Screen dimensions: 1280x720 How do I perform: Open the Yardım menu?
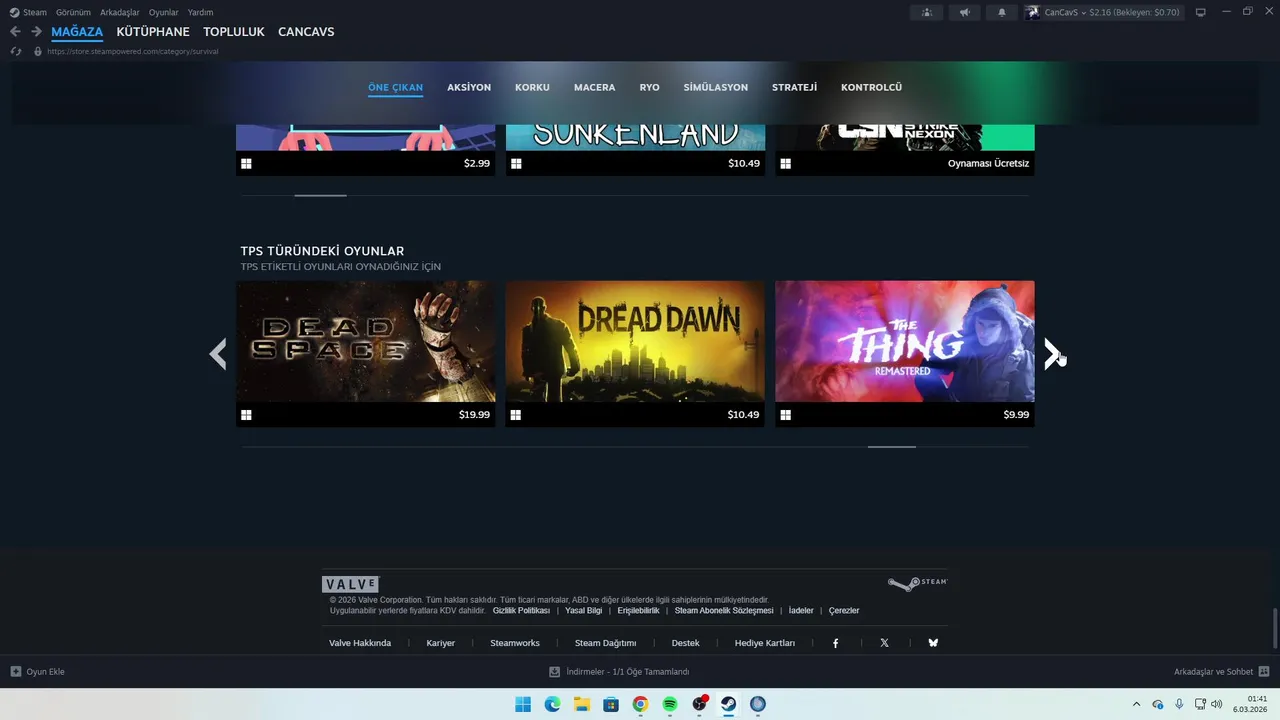tap(200, 12)
